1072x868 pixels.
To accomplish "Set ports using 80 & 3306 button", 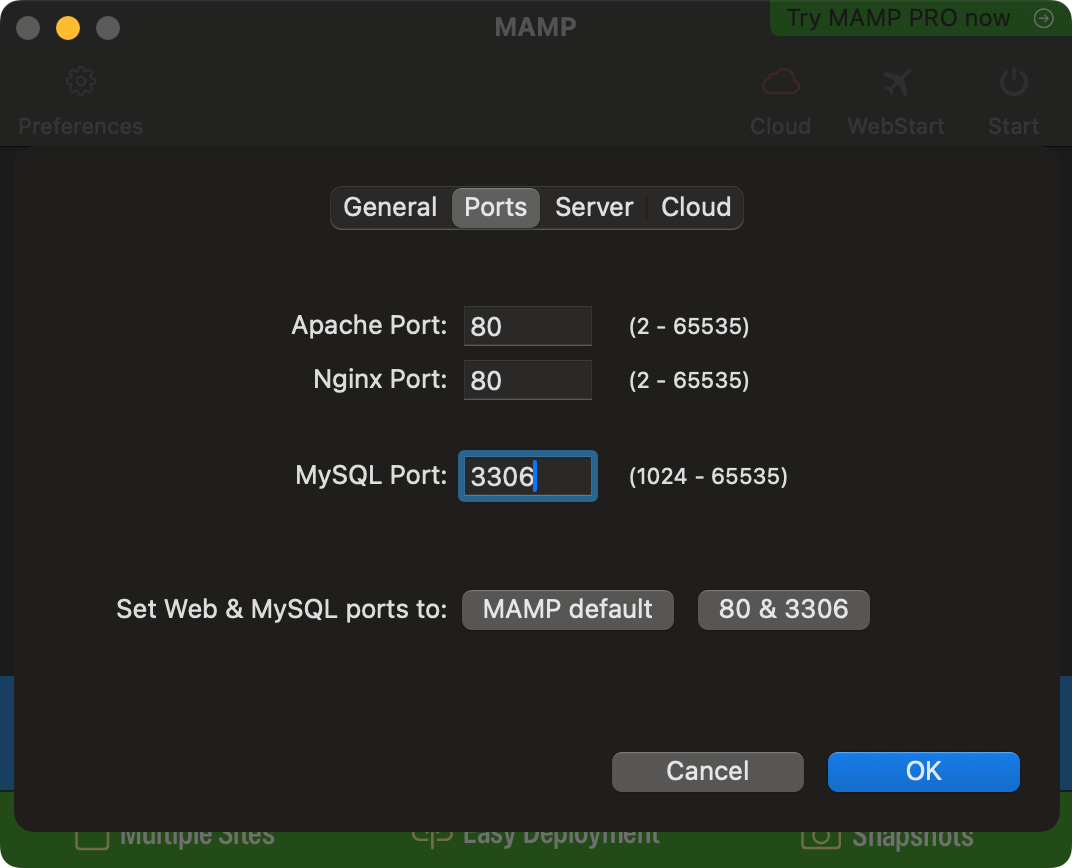I will (x=783, y=610).
